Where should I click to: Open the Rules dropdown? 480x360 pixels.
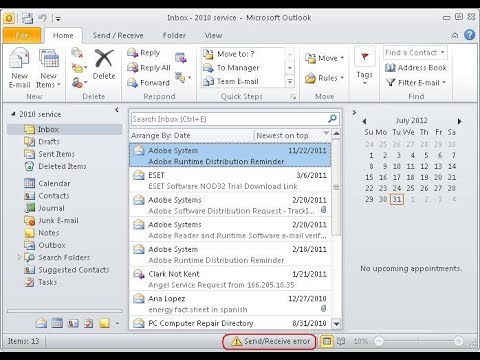(324, 78)
